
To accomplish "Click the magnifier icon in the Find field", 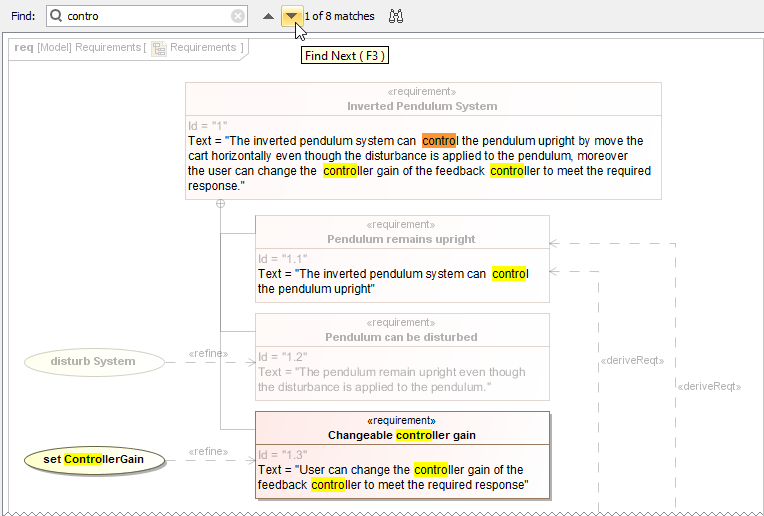I will [x=56, y=16].
